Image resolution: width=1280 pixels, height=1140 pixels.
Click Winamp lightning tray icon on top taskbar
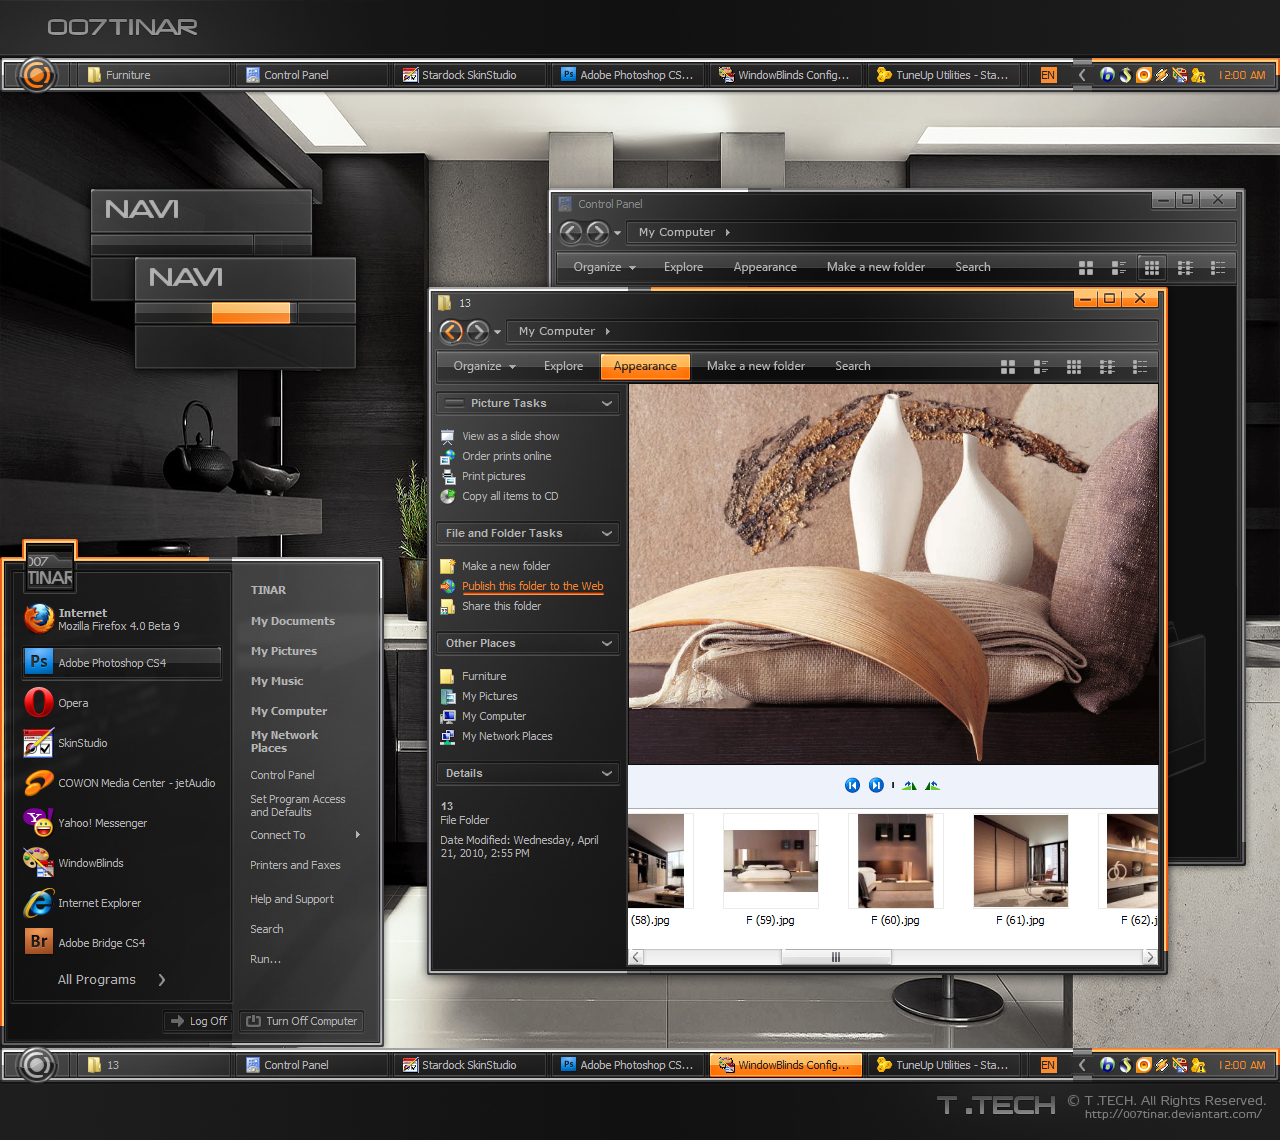[x=1161, y=75]
